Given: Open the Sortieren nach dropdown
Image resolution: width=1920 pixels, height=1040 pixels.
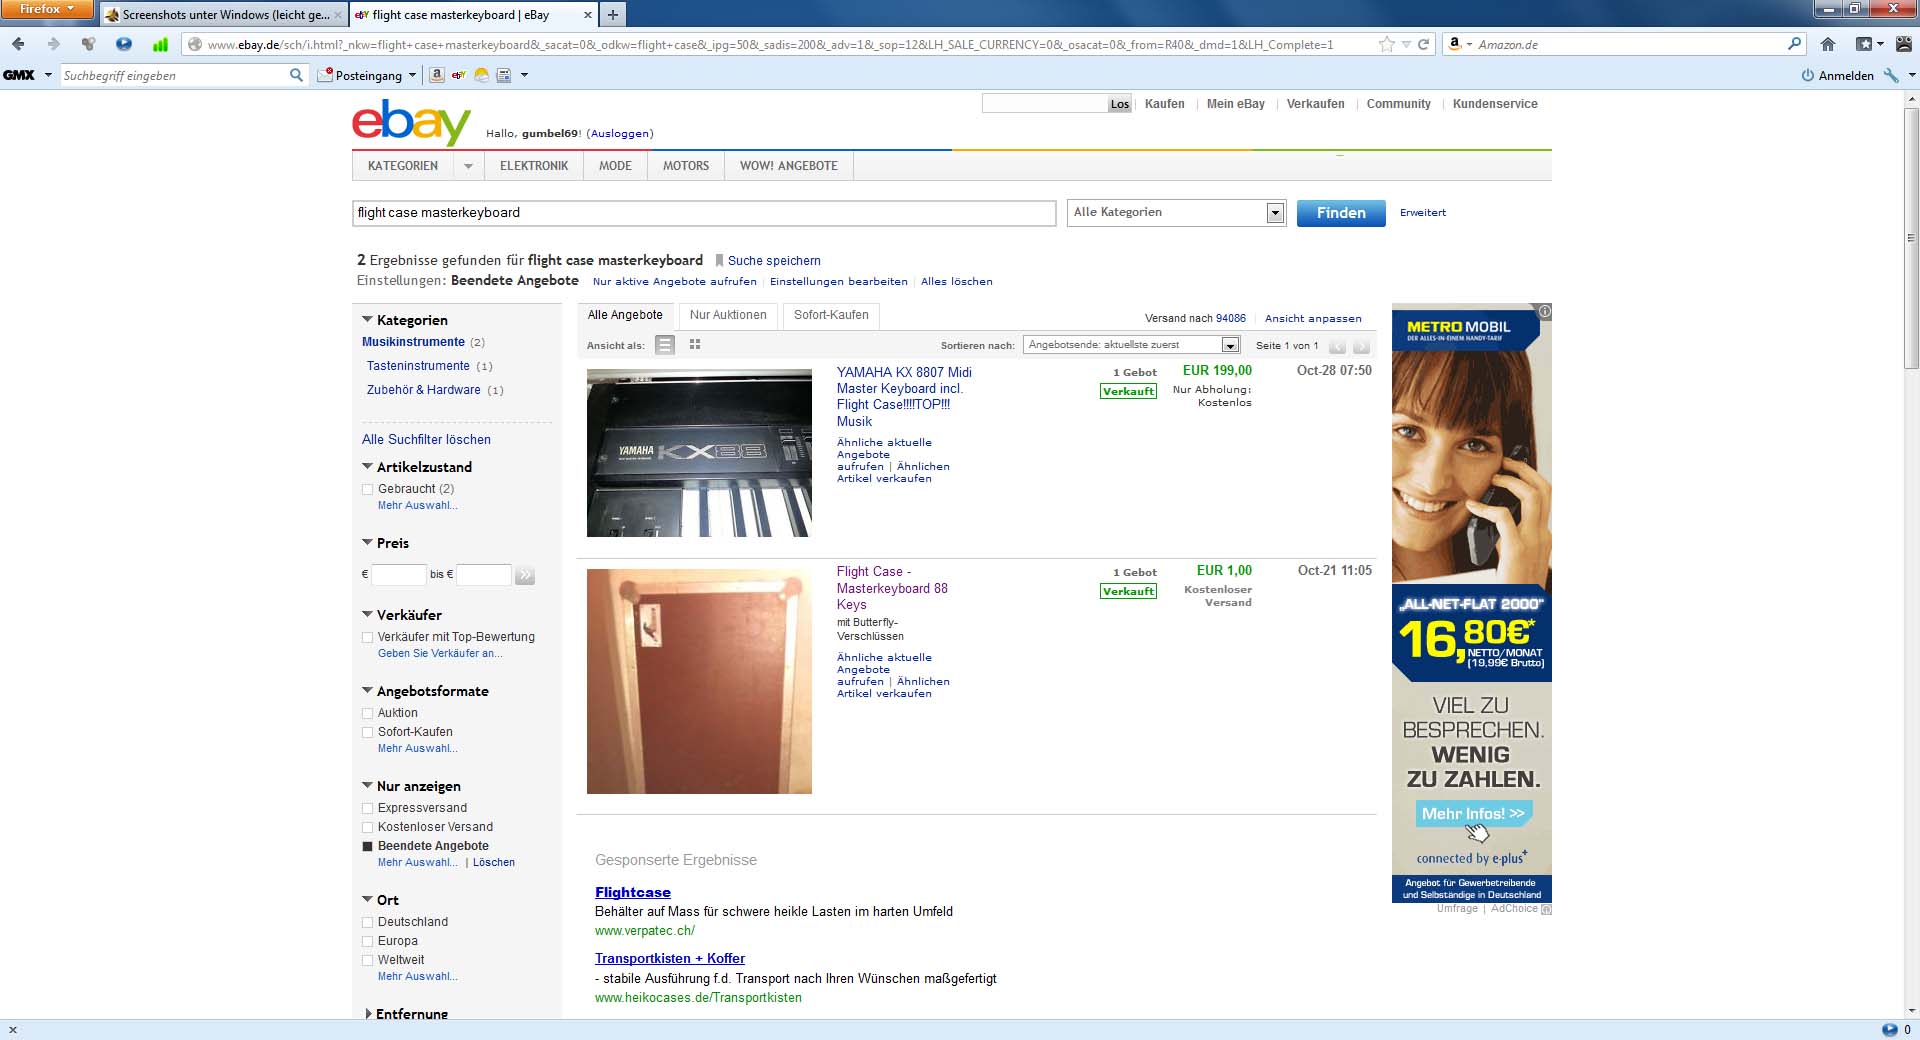Looking at the screenshot, I should click(1132, 345).
